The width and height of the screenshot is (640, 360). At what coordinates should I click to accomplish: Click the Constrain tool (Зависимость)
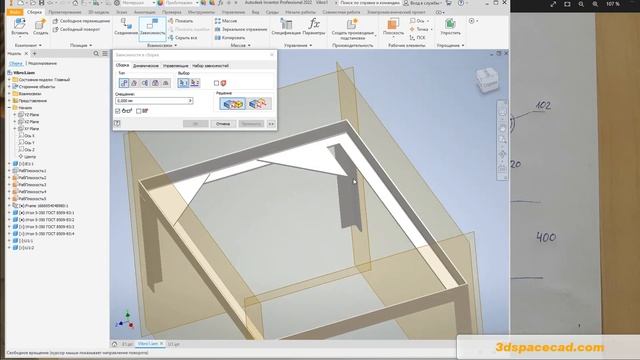click(153, 29)
